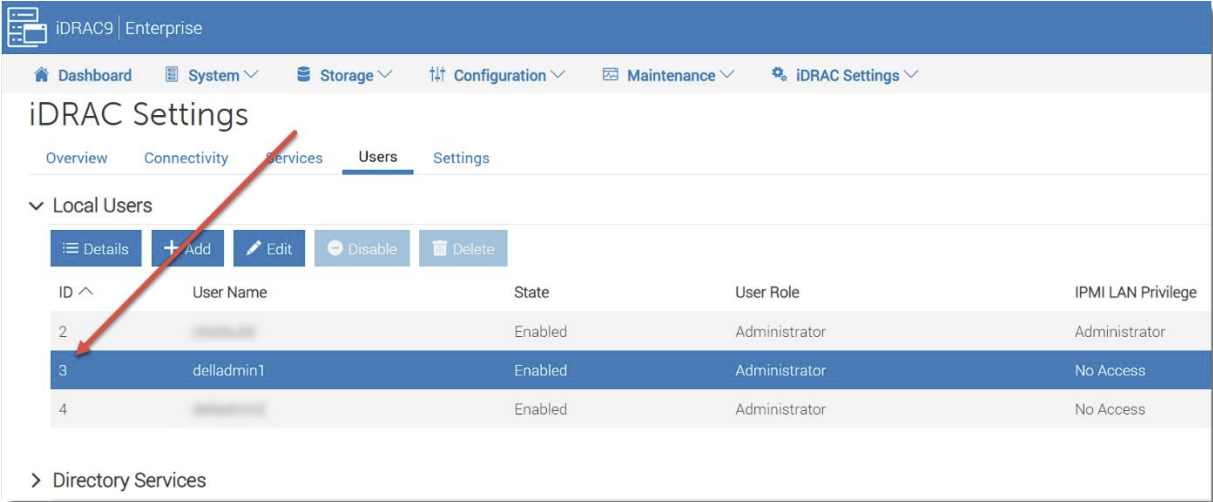The width and height of the screenshot is (1213, 502).
Task: Switch to the Connectivity tab
Action: pos(186,158)
